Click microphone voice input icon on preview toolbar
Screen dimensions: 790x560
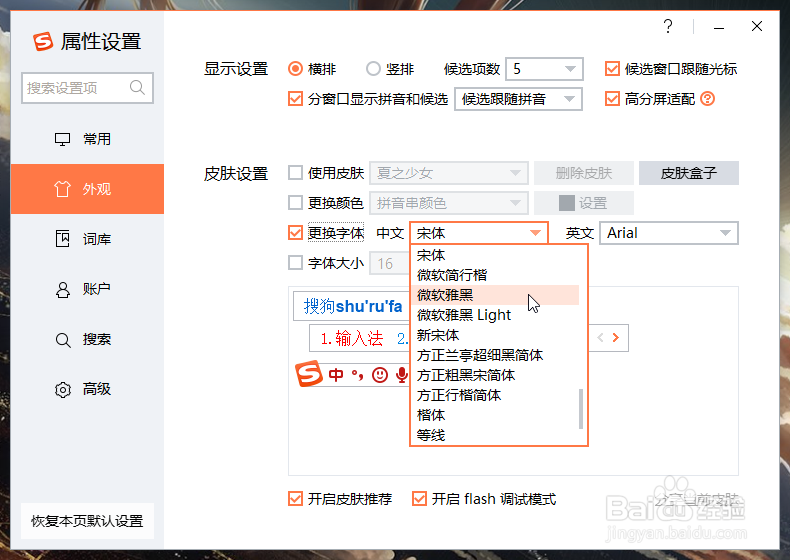pos(402,375)
